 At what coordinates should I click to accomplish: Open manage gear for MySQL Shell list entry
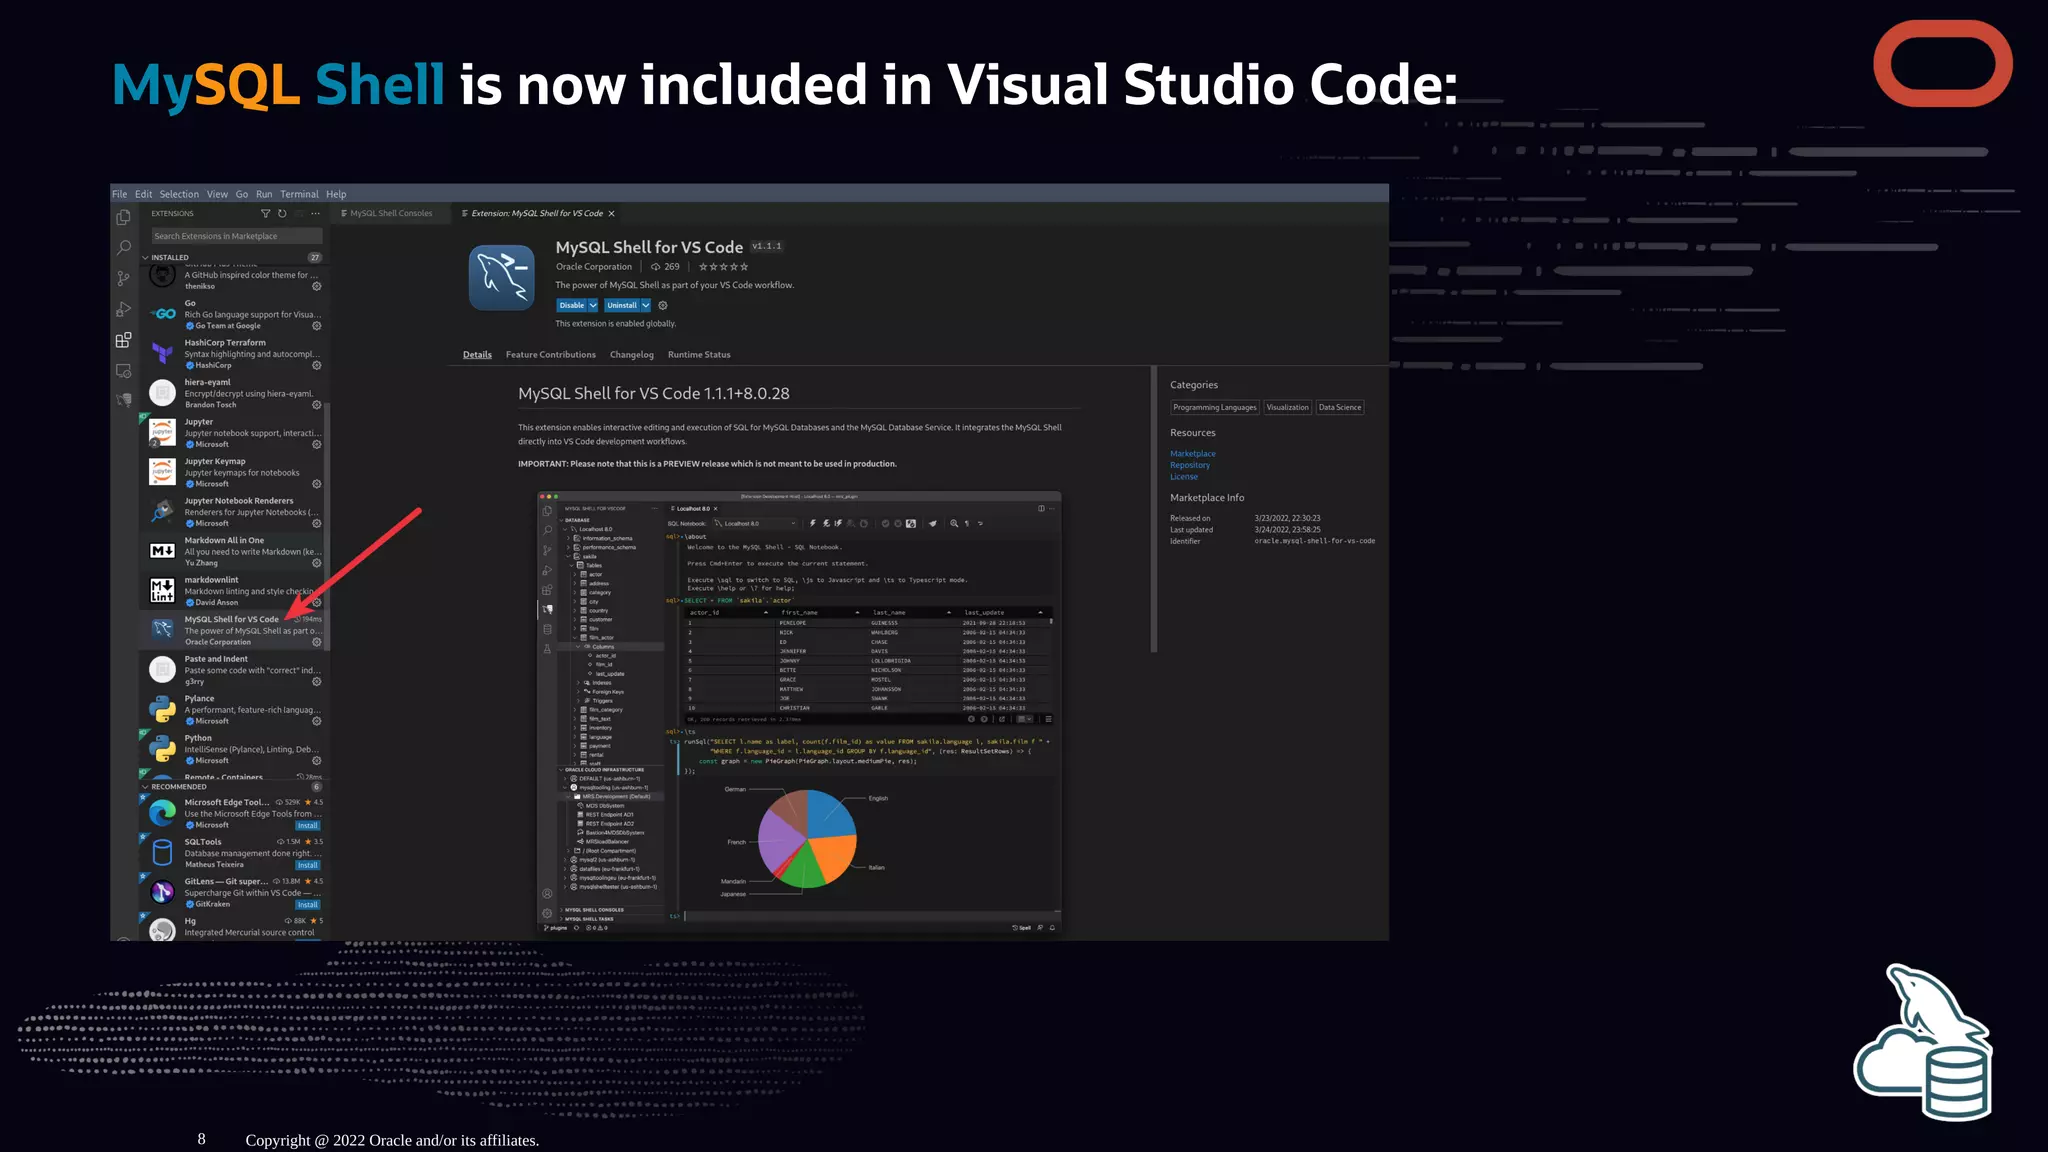pyautogui.click(x=317, y=642)
